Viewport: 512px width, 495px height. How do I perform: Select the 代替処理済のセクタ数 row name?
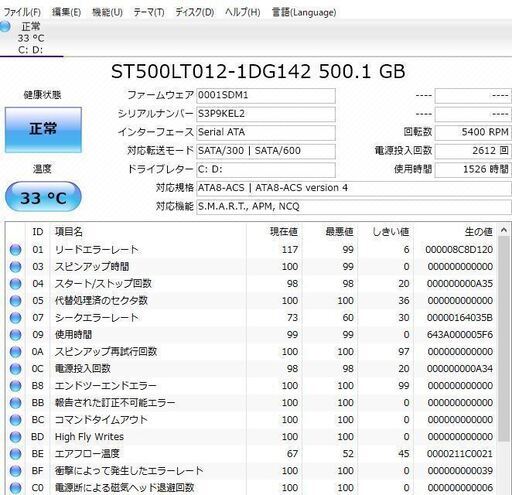pyautogui.click(x=101, y=301)
